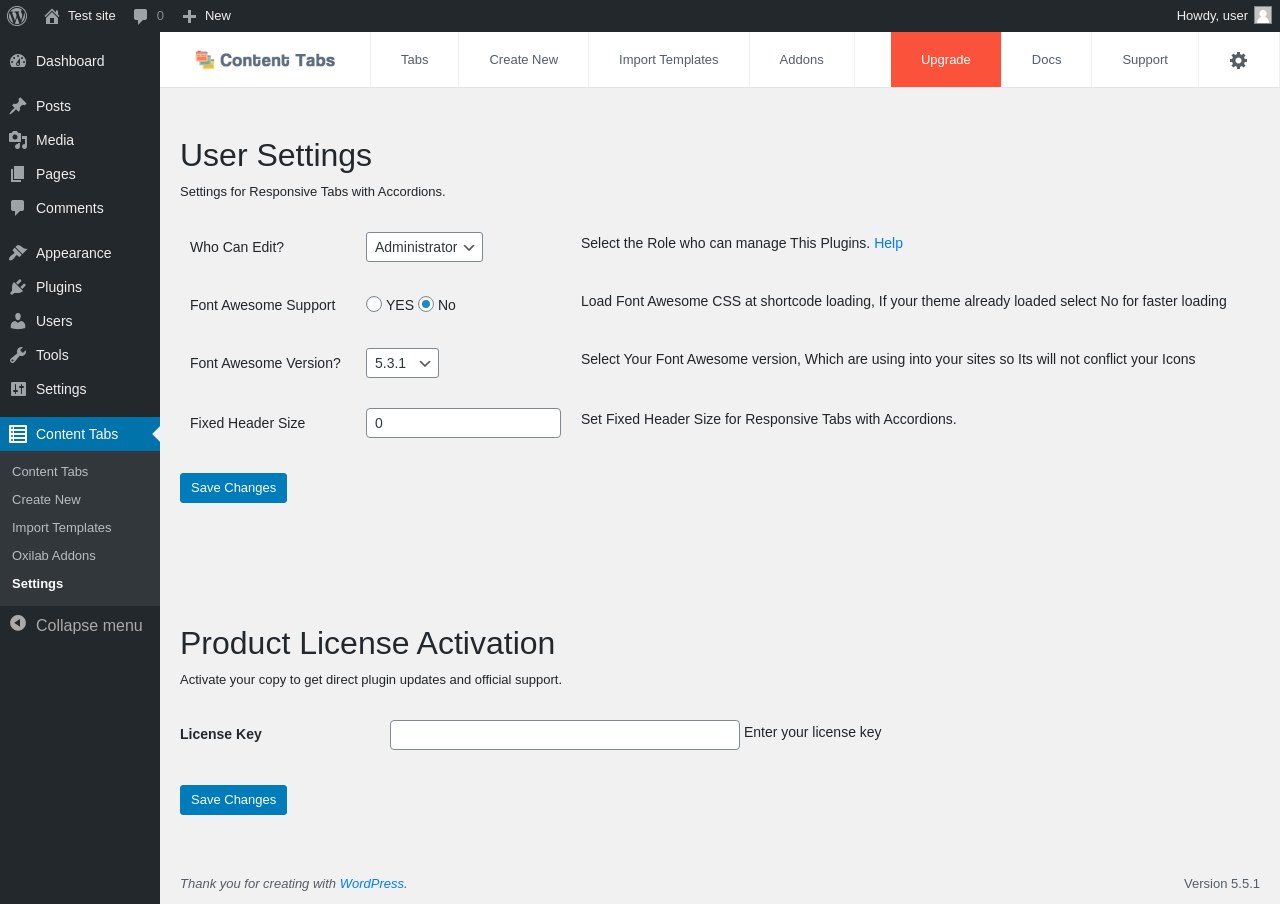Open the New content menu in admin bar

[206, 16]
